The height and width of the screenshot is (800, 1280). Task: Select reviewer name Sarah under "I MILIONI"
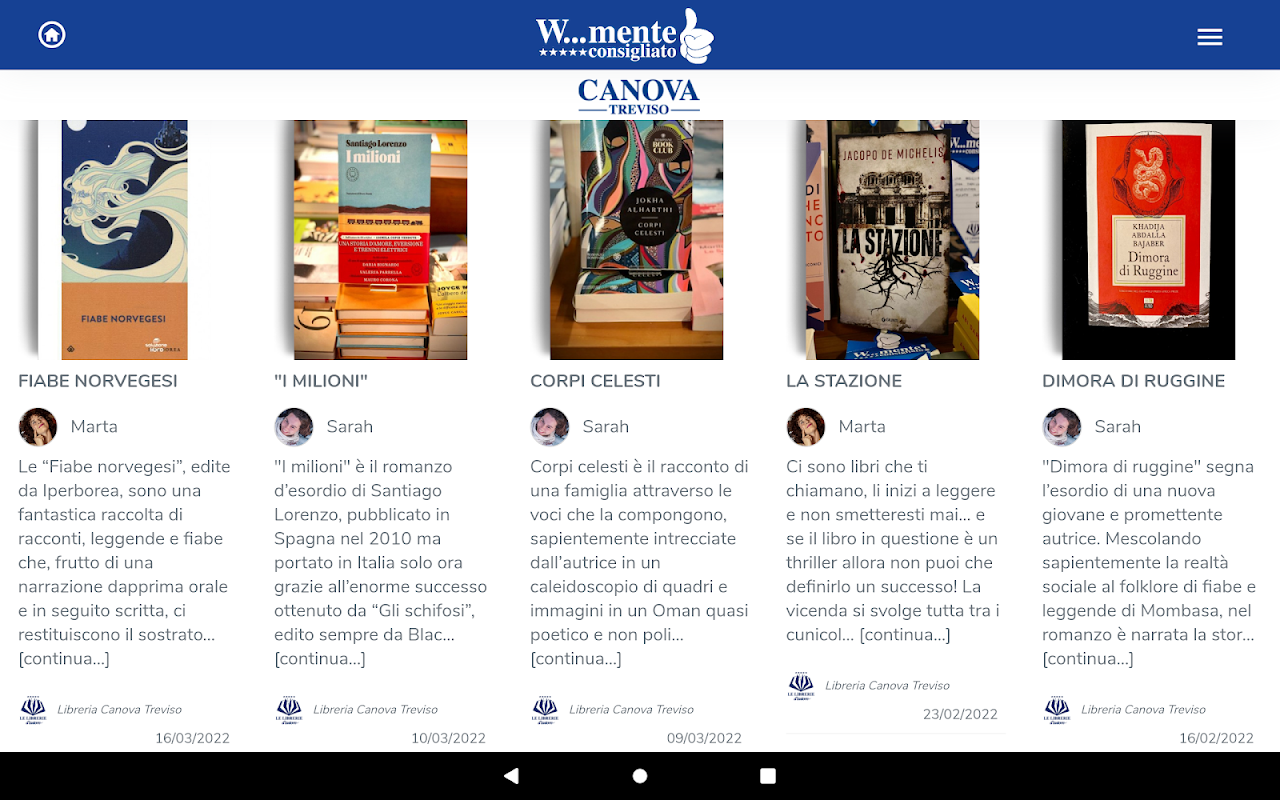point(350,427)
